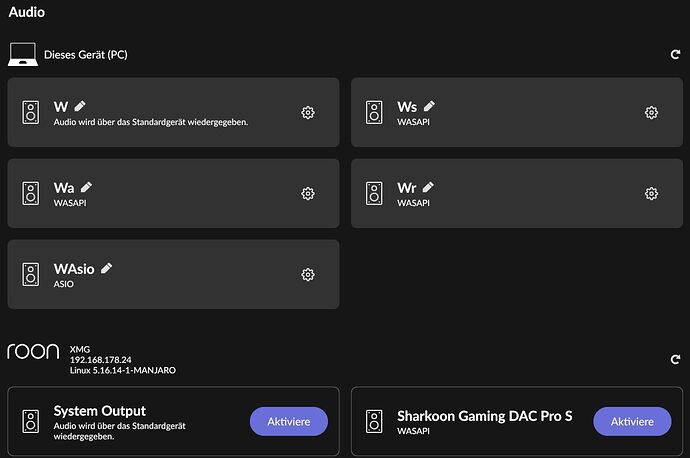Click pencil icon beside Wr name
This screenshot has height=458, width=690.
(x=428, y=187)
